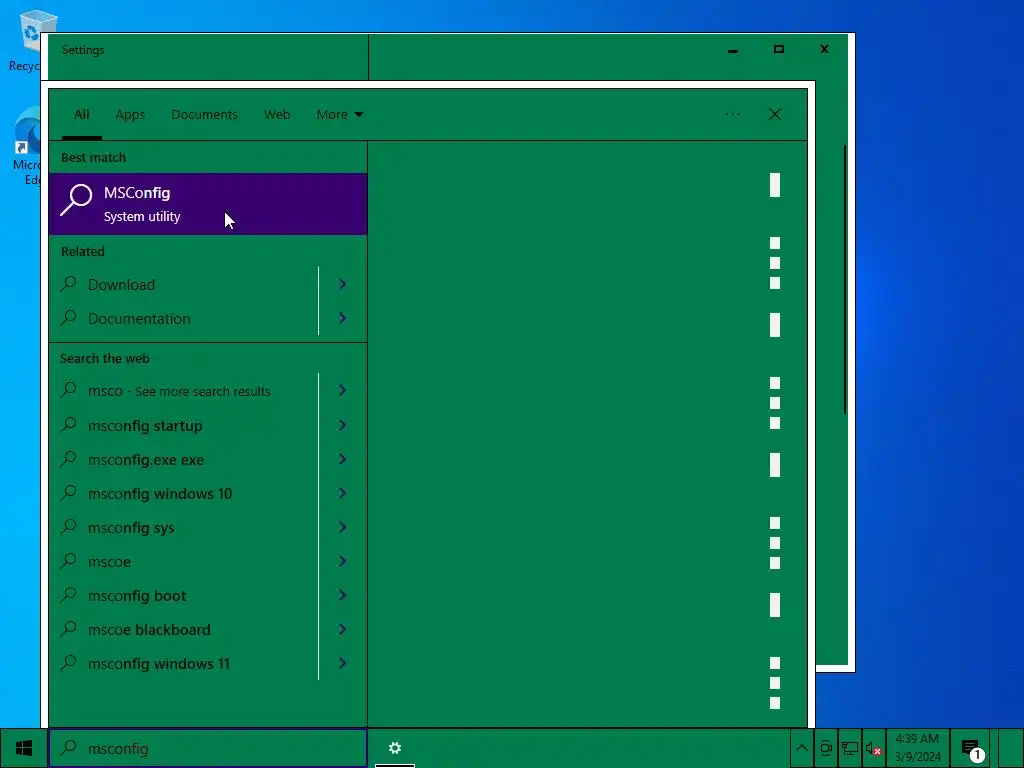Click the Microsoft Edge desktop shortcut
The width and height of the screenshot is (1024, 768).
(x=26, y=147)
